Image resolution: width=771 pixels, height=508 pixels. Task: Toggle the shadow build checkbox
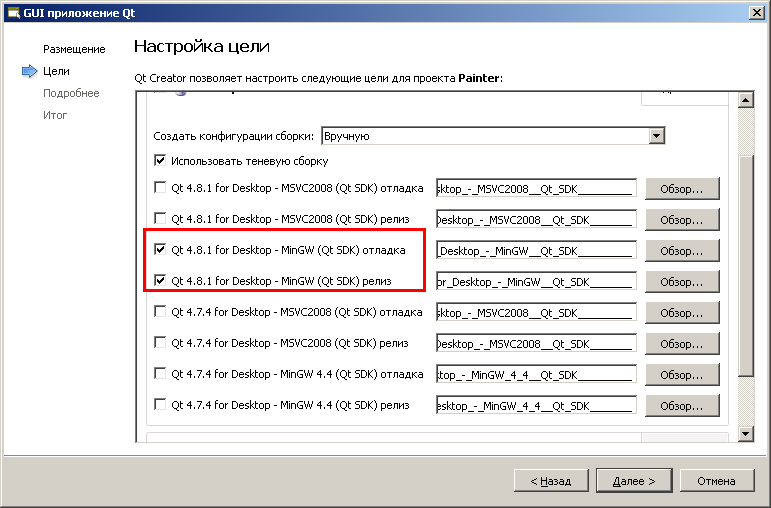(160, 160)
